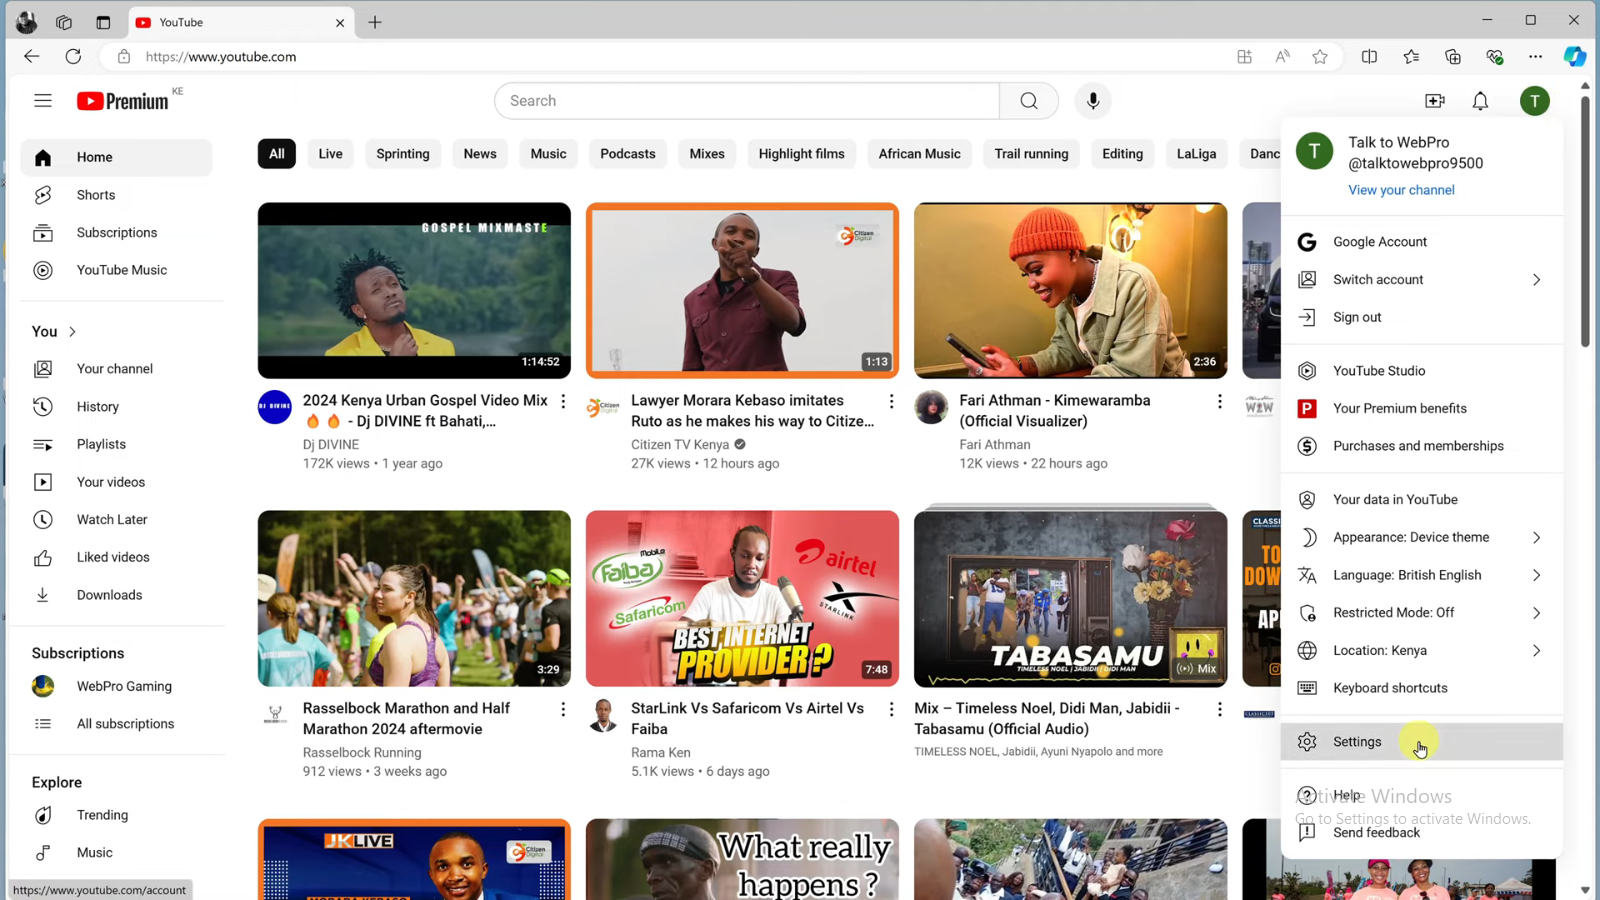Open the YouTube hamburger guide menu
The height and width of the screenshot is (900, 1600).
pyautogui.click(x=42, y=100)
